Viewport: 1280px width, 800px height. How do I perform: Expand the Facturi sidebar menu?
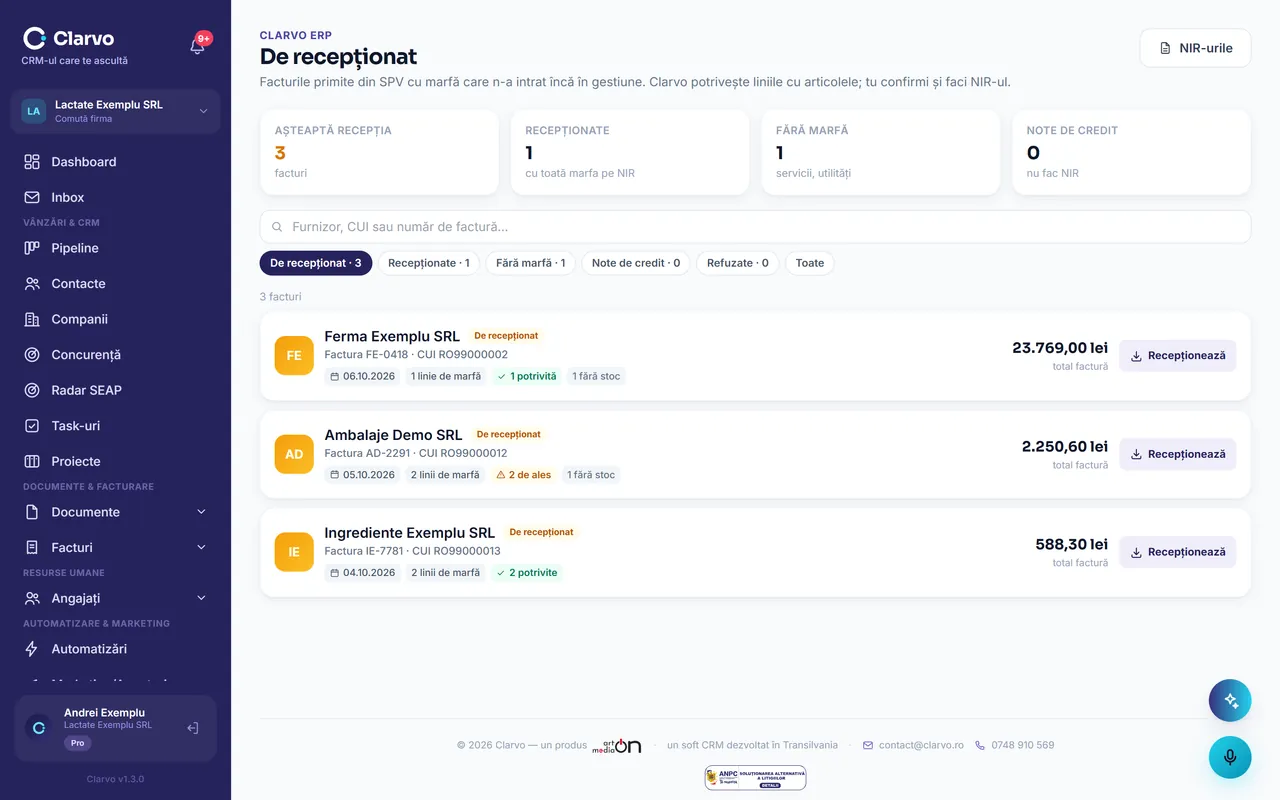click(115, 548)
